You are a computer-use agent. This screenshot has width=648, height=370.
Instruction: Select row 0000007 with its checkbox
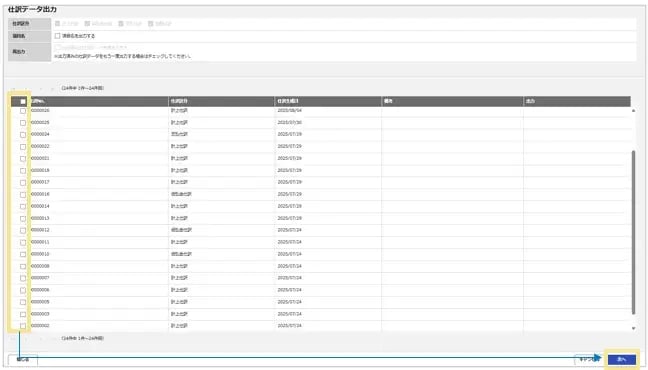coord(23,278)
